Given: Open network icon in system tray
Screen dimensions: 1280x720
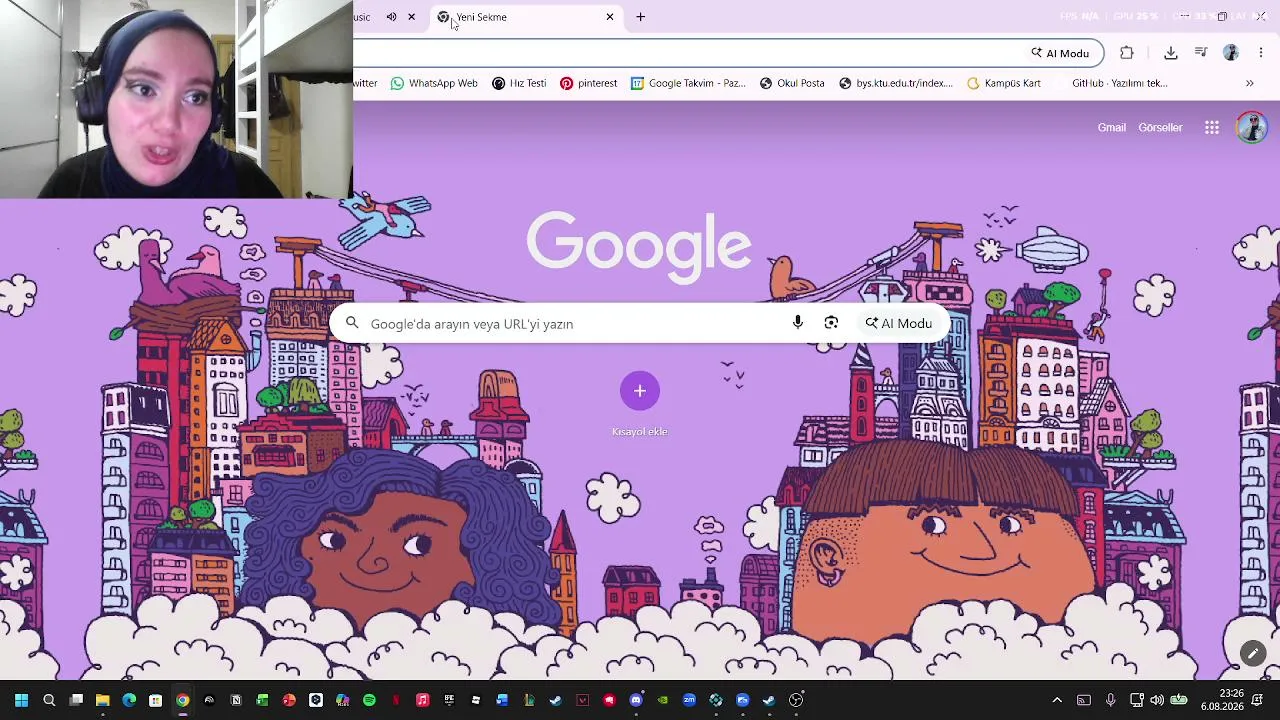Looking at the screenshot, I should [1137, 700].
